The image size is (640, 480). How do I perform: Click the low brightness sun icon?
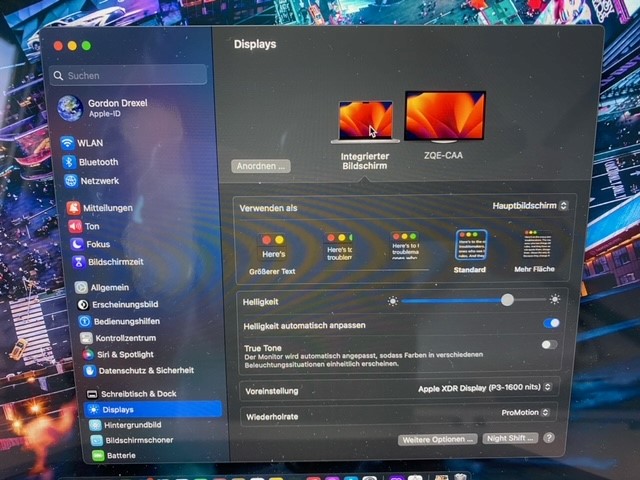pyautogui.click(x=393, y=301)
